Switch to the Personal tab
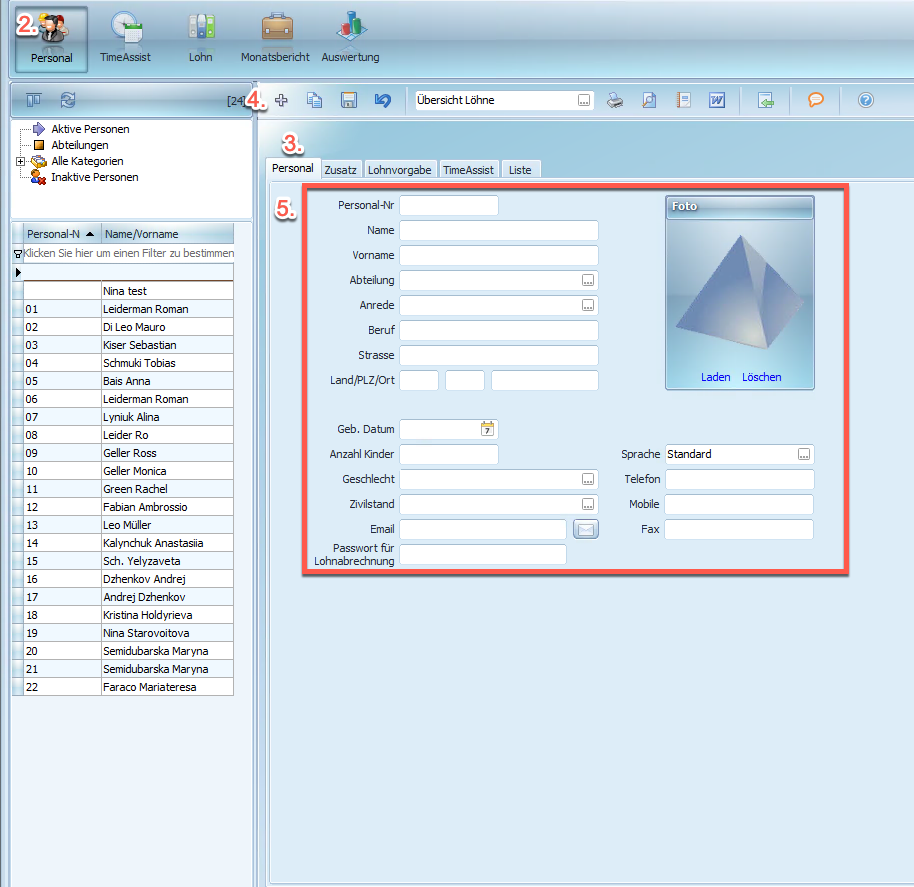 pos(293,168)
